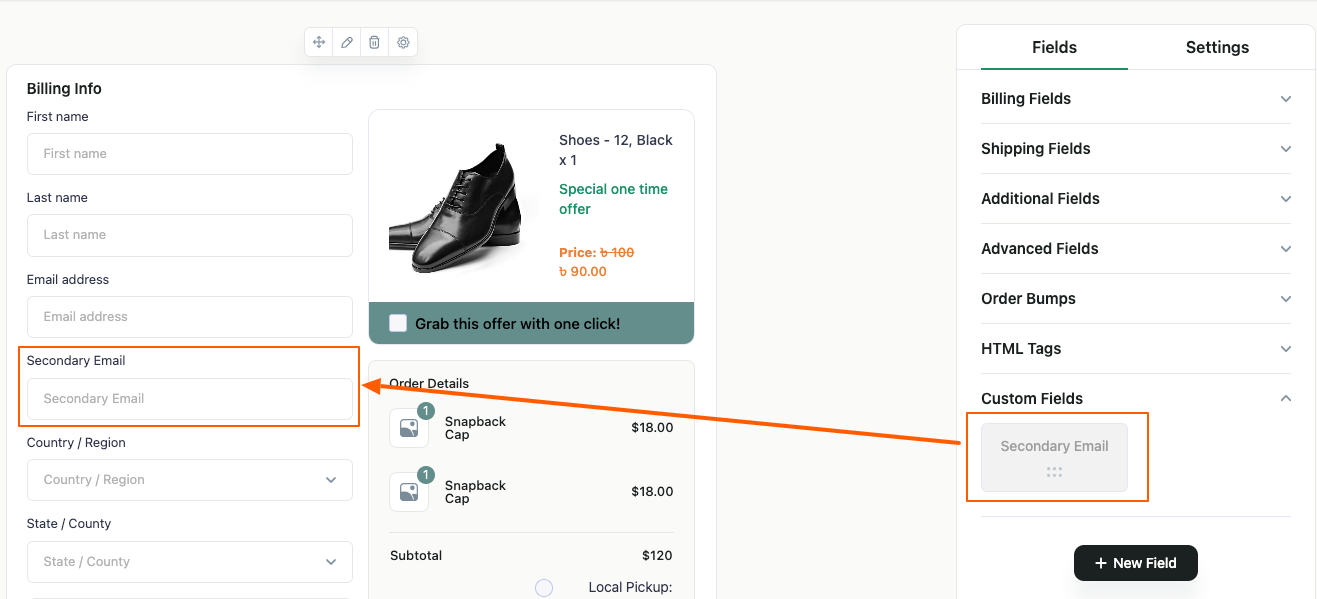Expand the HTML Tags section

pos(1135,349)
